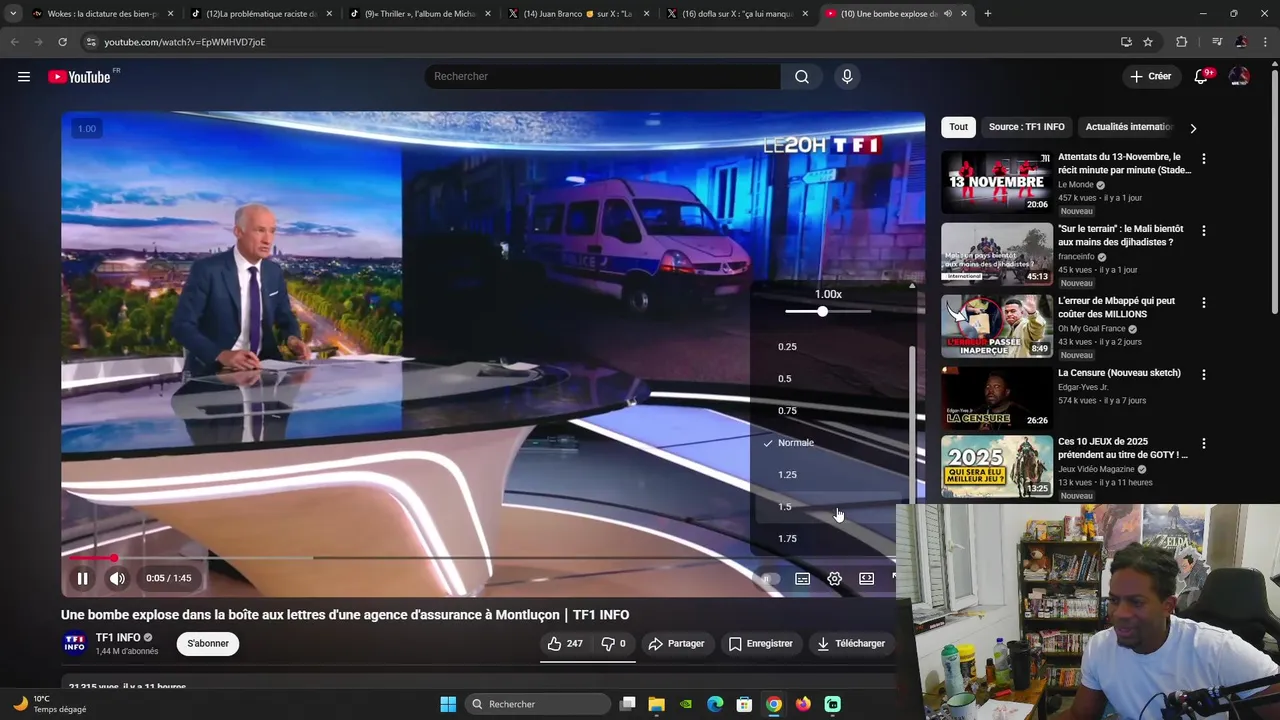
Task: Switch to the Thriller l'album de Michael tab
Action: click(420, 14)
